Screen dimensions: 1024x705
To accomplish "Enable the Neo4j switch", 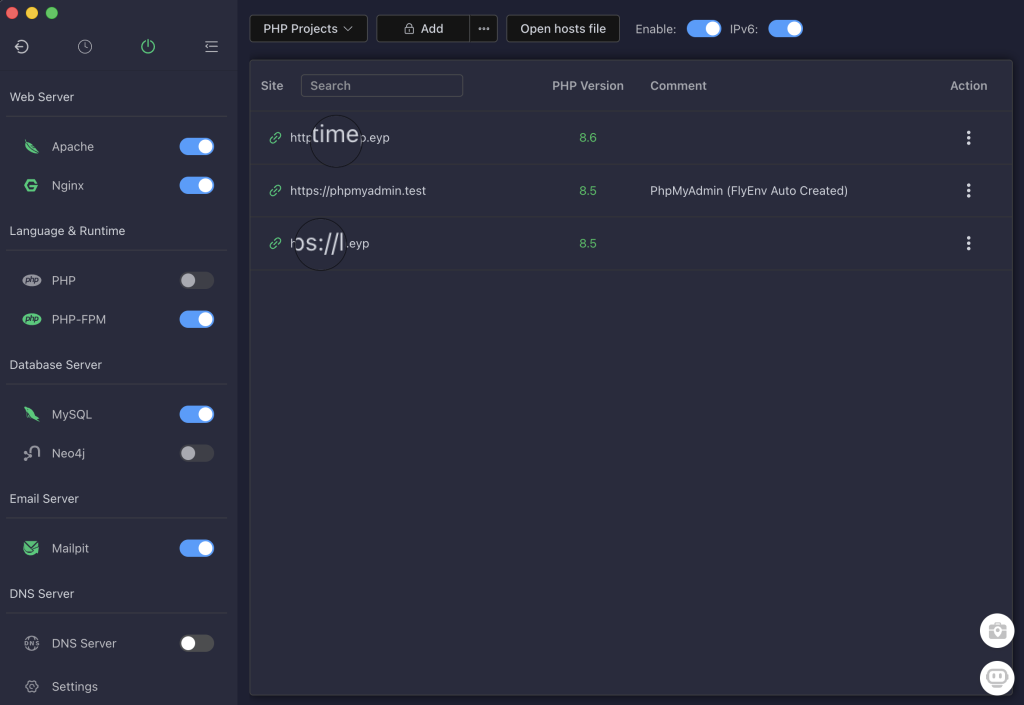I will [197, 453].
